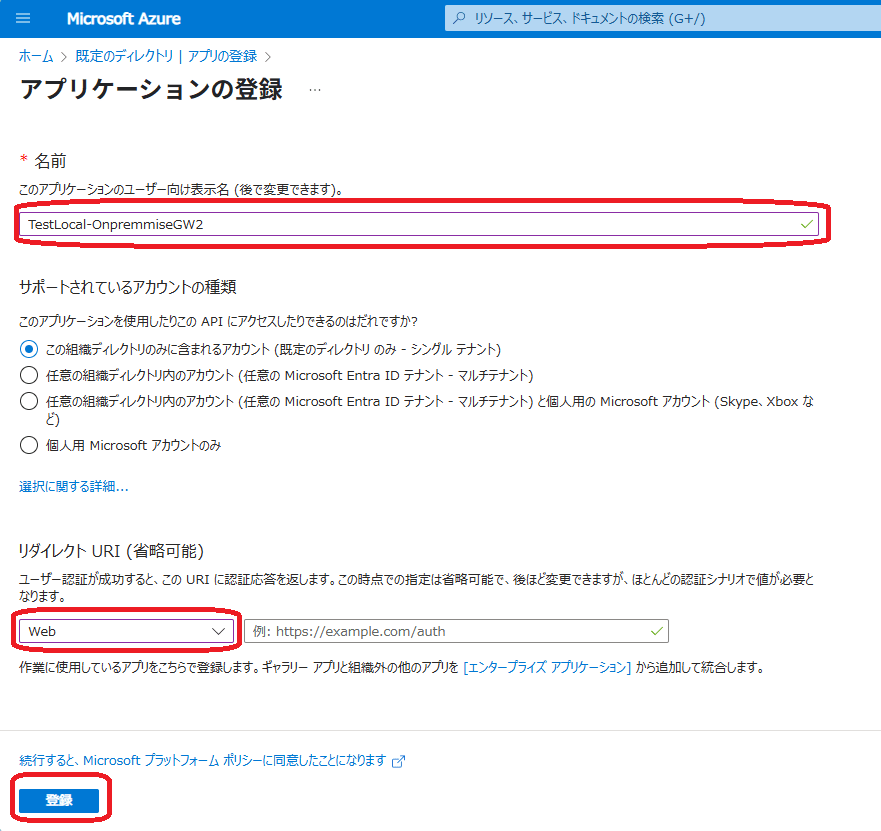881x831 pixels.
Task: Click the Microsoft Azure logo text
Action: coord(124,19)
